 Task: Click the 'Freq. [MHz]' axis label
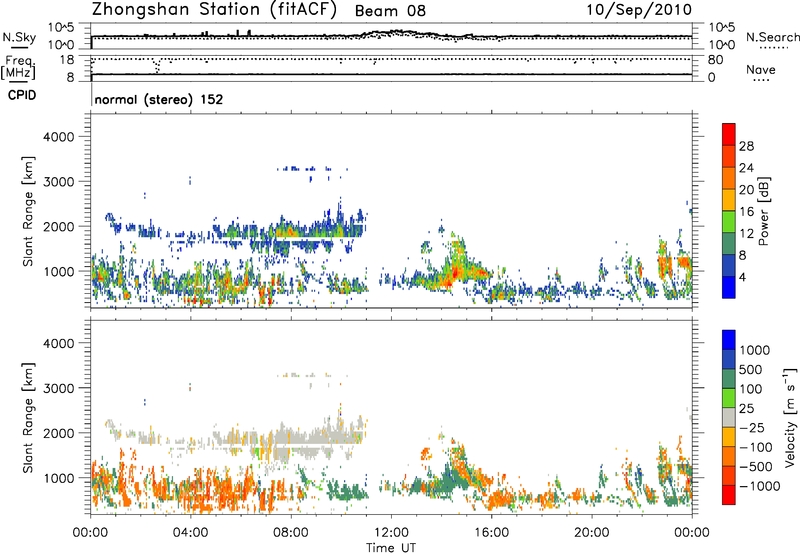[18, 67]
